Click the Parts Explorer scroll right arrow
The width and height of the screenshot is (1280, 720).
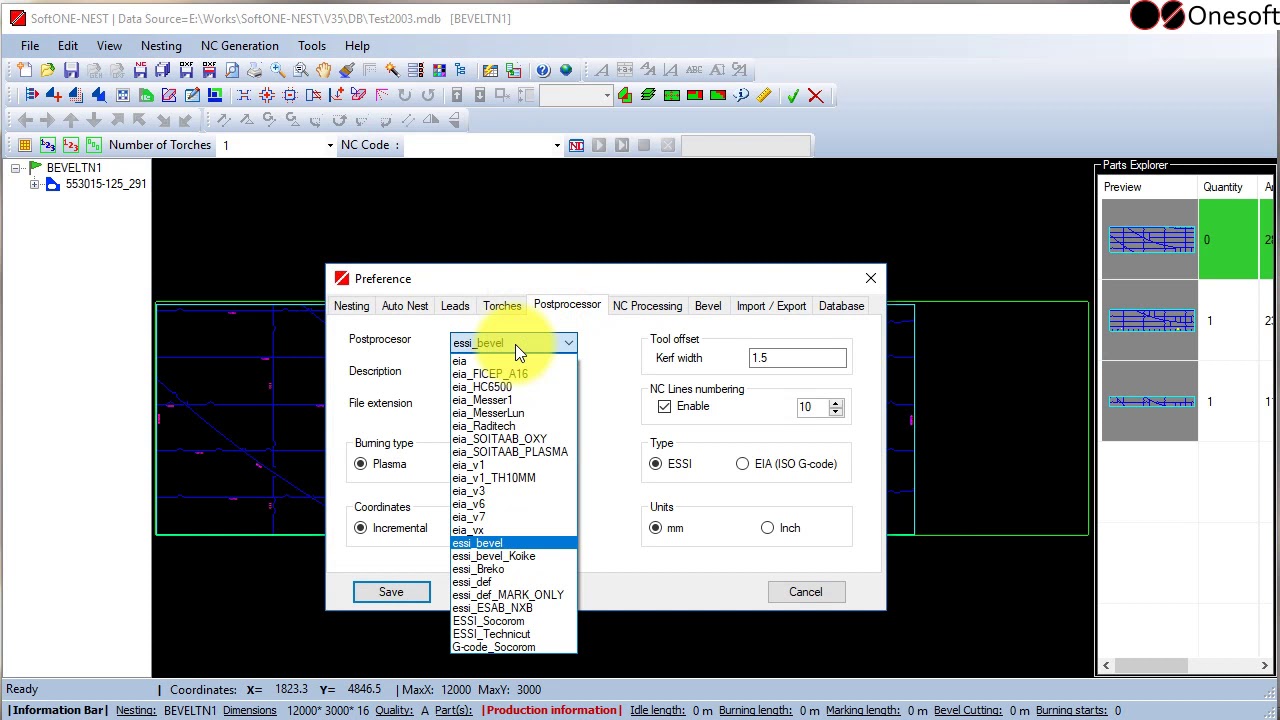point(1264,666)
